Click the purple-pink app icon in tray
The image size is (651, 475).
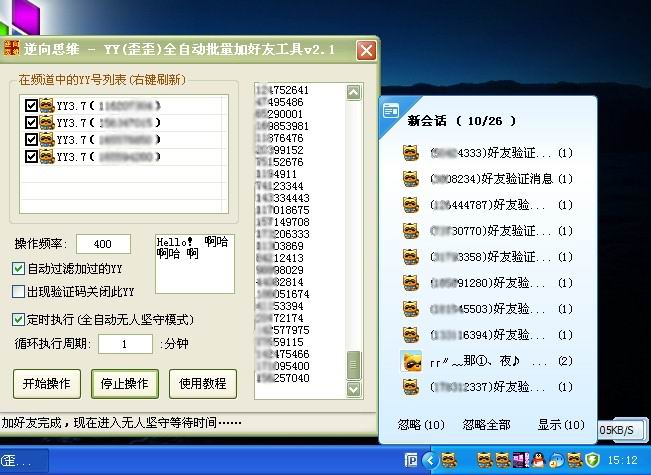coord(521,460)
